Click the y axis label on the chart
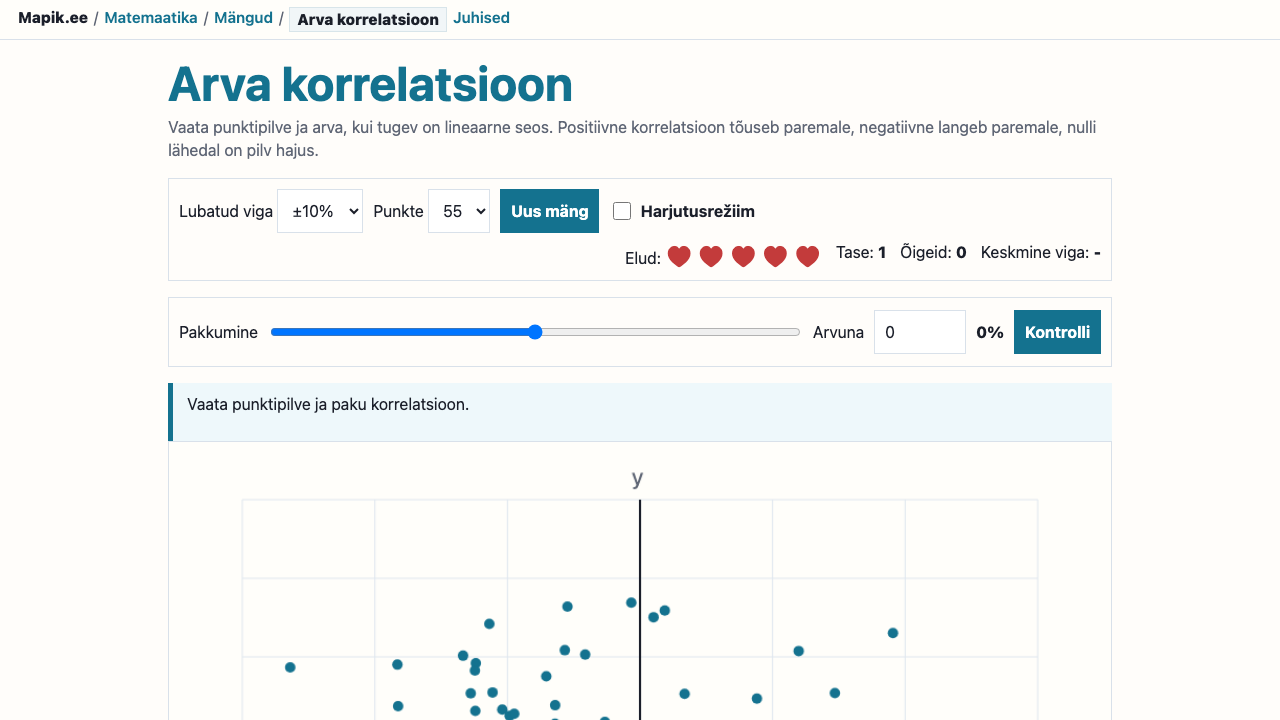Screen dimensions: 1280x720 (637, 478)
